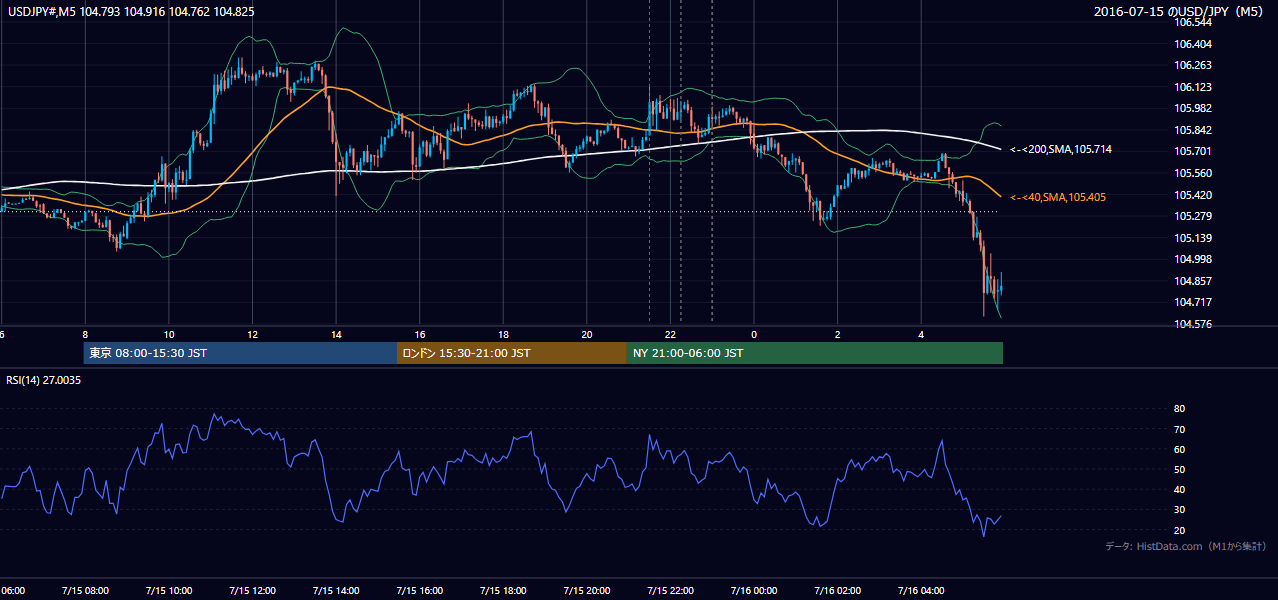Click price axis label 106.263
The image size is (1278, 600).
pyautogui.click(x=1193, y=65)
